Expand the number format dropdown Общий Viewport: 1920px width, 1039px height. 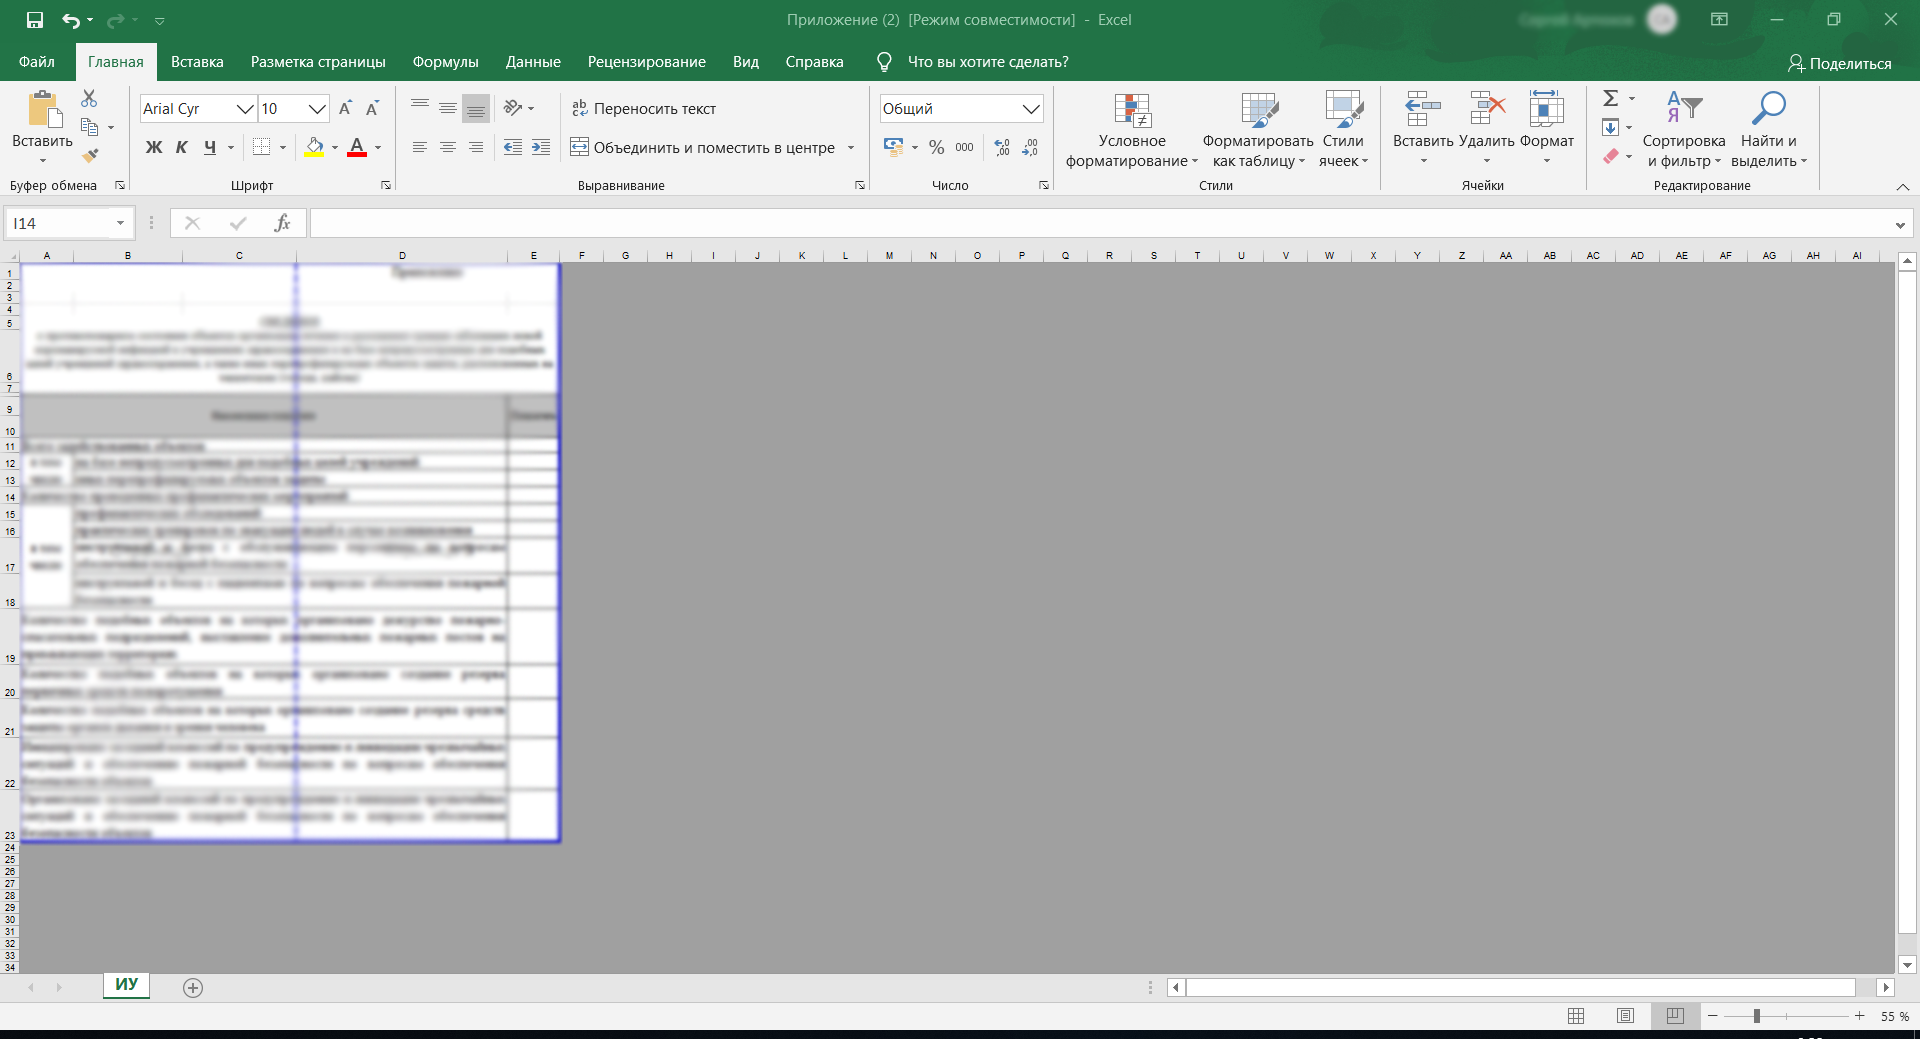point(1031,109)
